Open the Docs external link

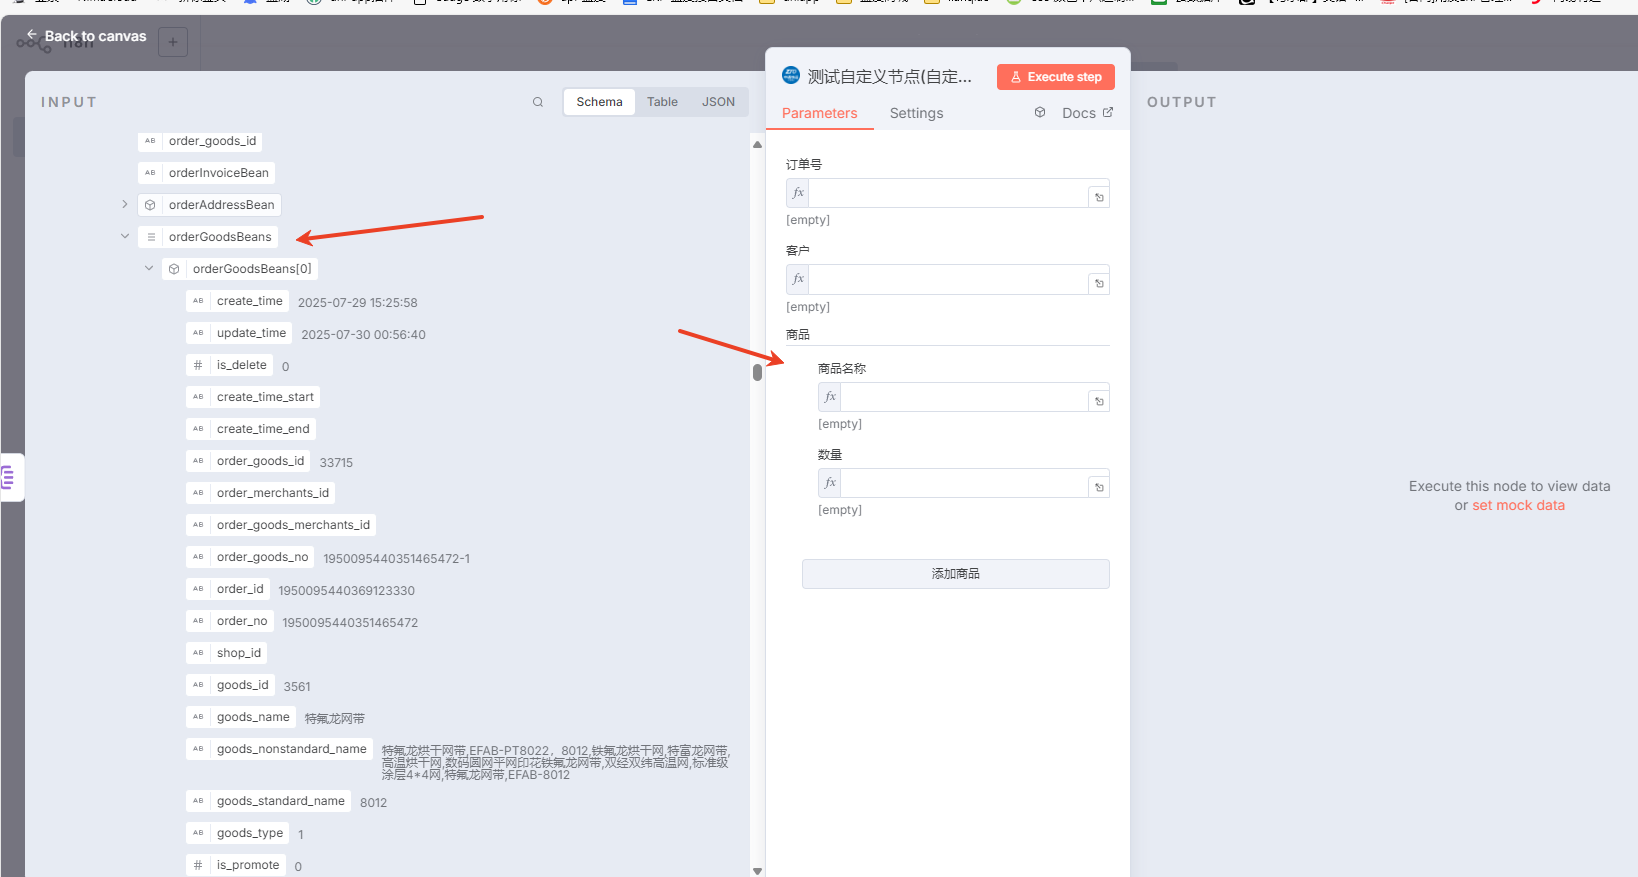point(1087,113)
